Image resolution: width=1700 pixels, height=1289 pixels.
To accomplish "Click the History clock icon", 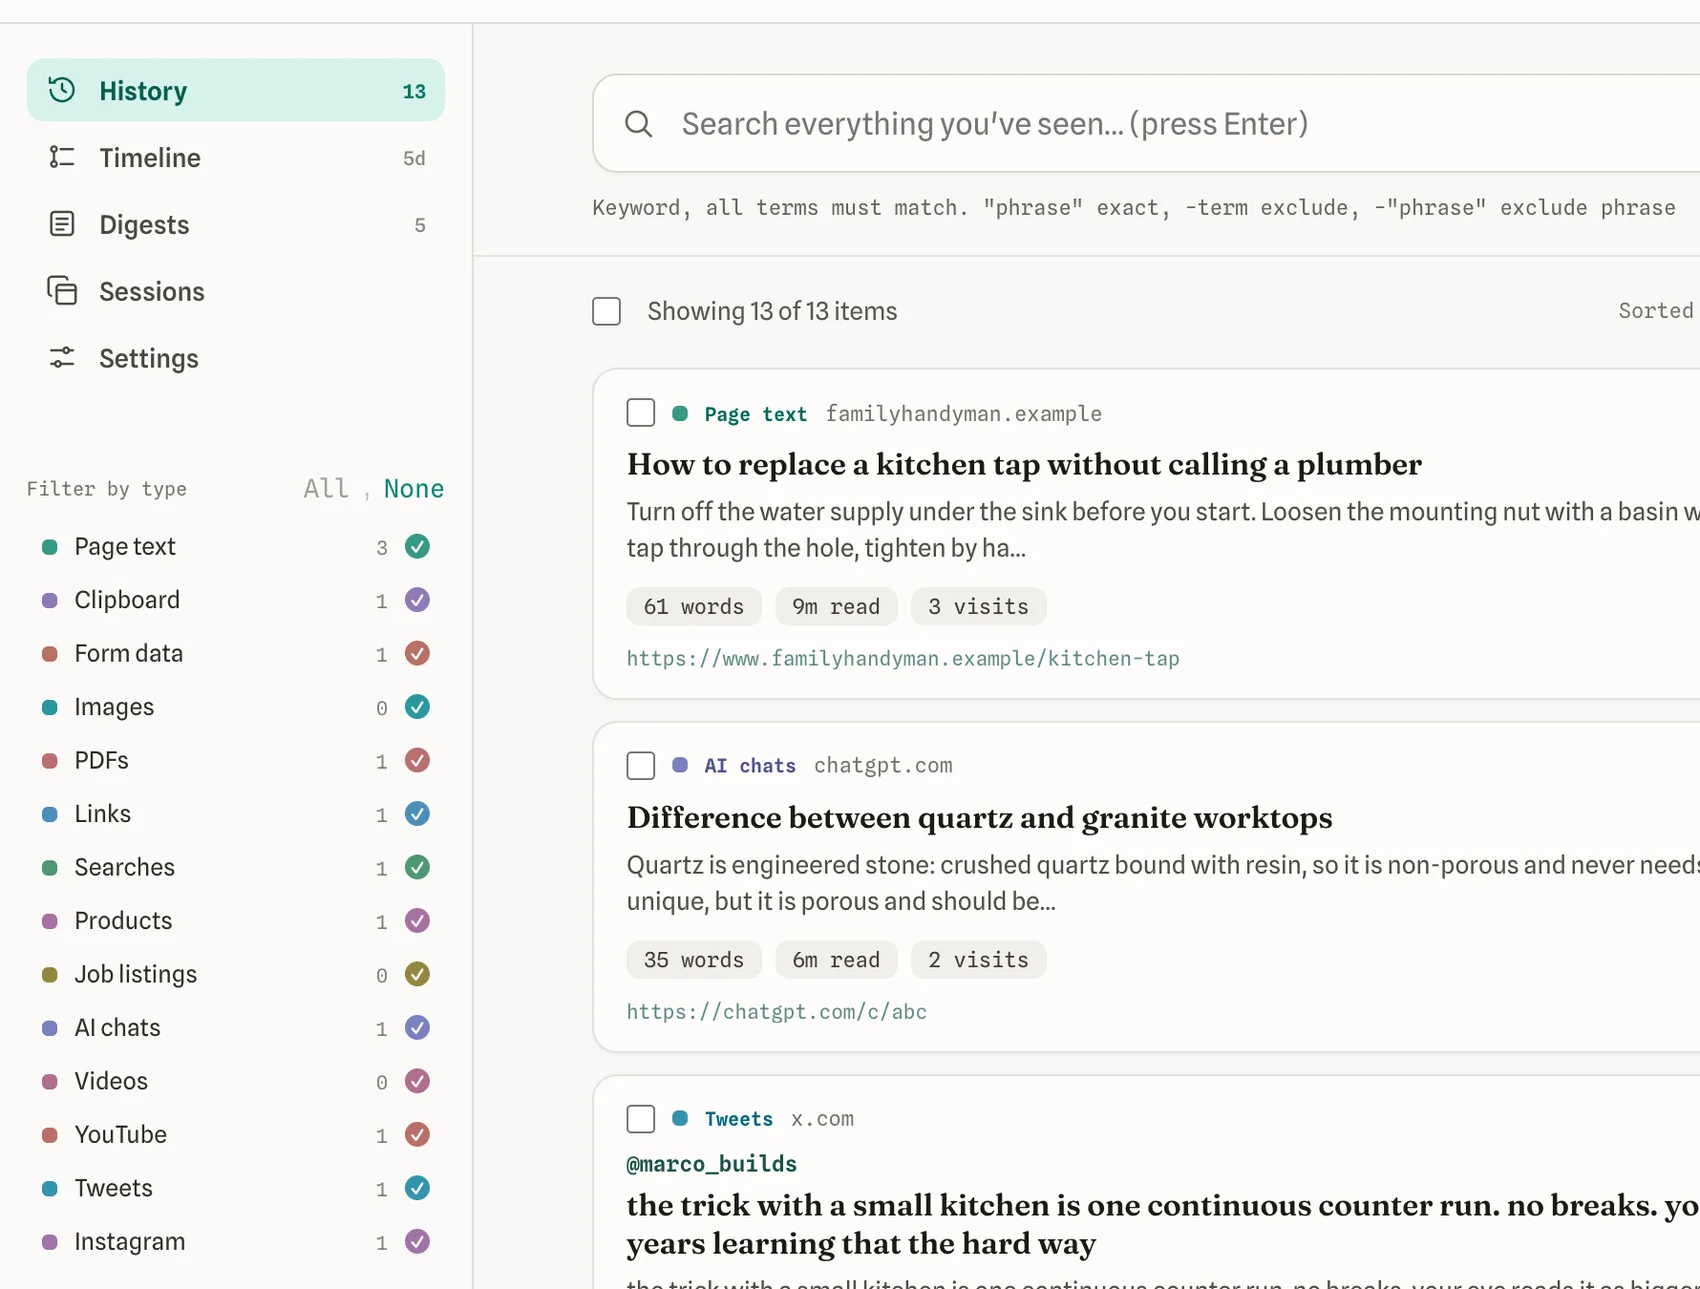I will pyautogui.click(x=62, y=90).
